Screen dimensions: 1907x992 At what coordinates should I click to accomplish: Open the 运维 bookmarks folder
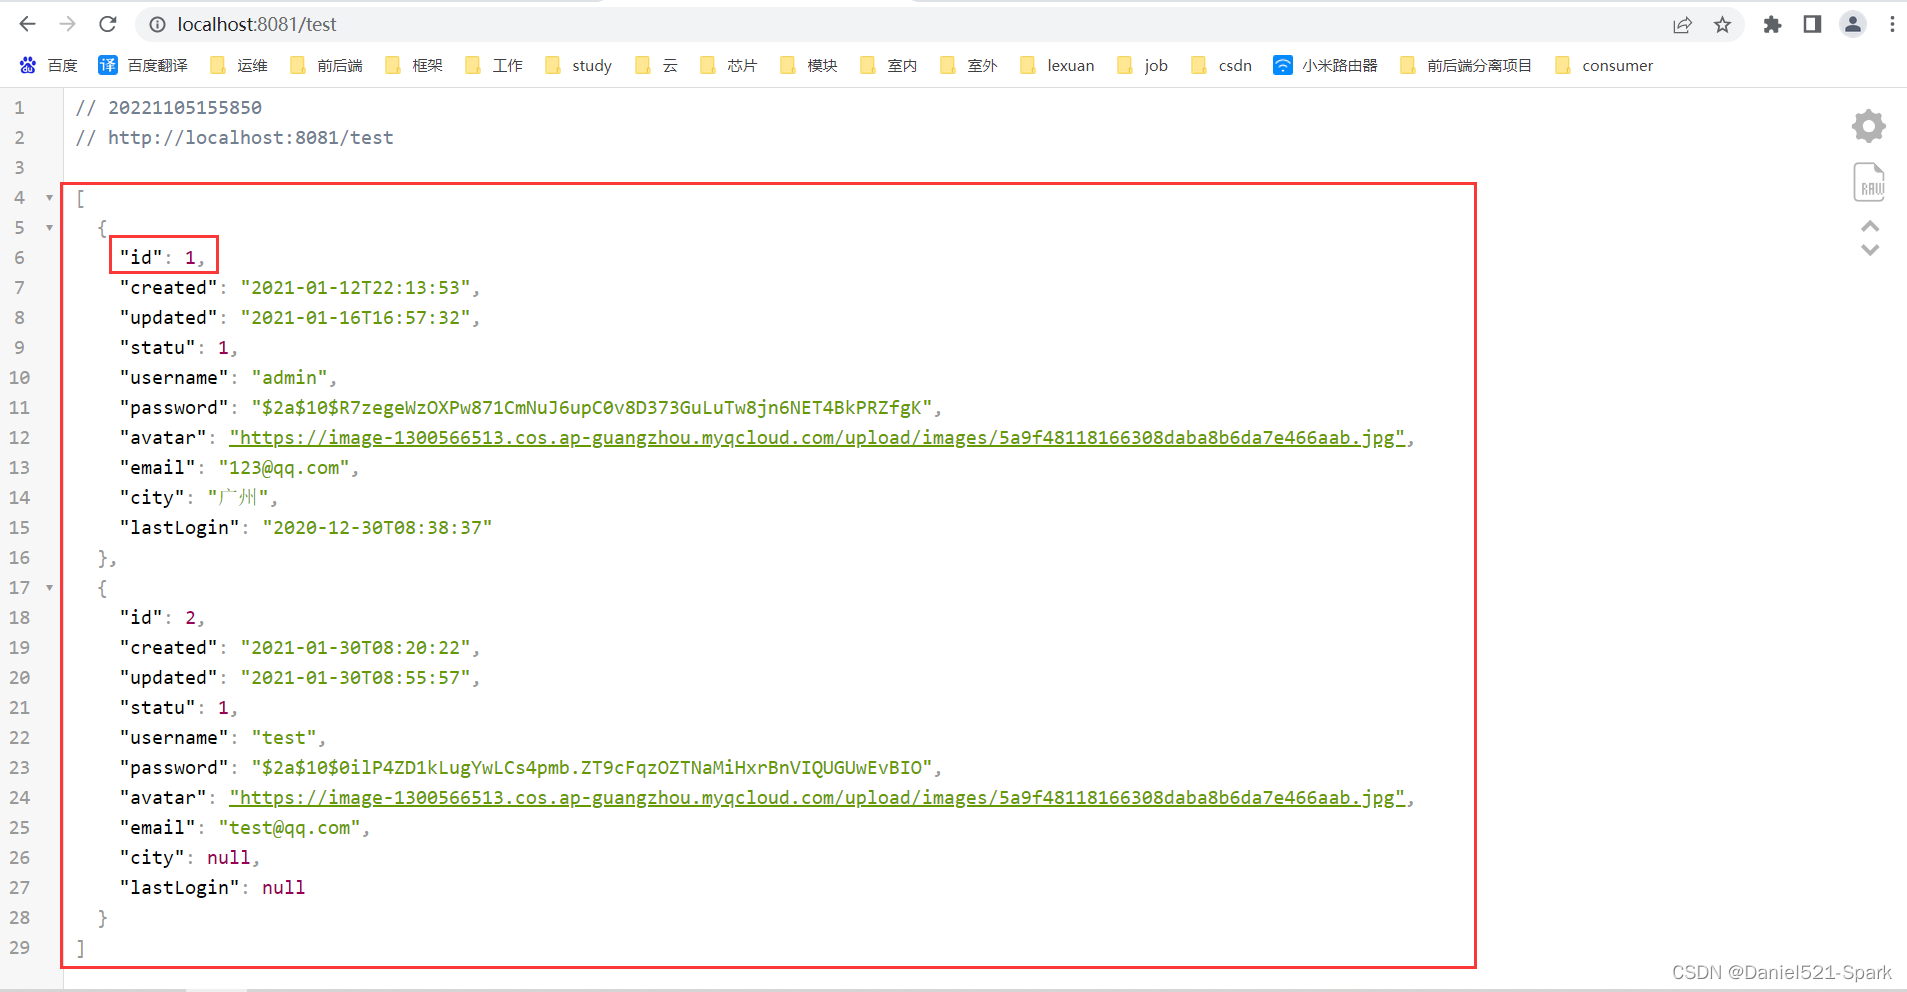click(239, 65)
